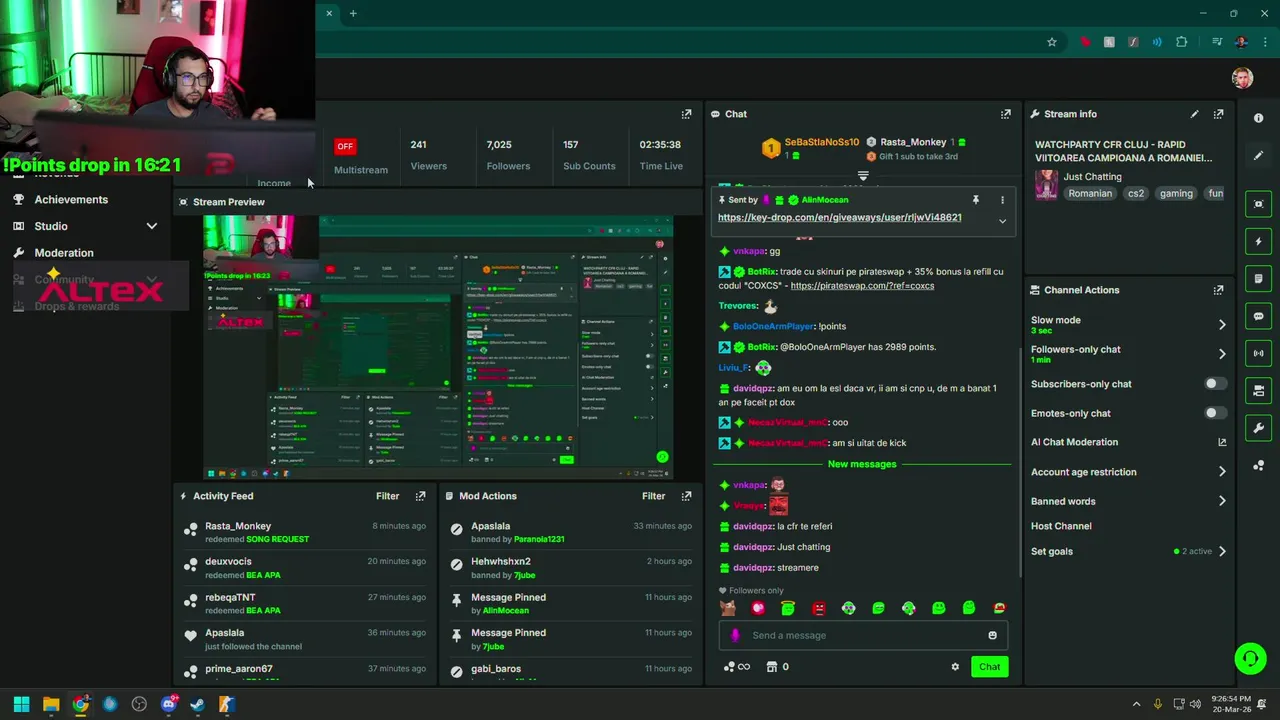Unpin the pinned chat message
The width and height of the screenshot is (1280, 720).
pos(975,200)
